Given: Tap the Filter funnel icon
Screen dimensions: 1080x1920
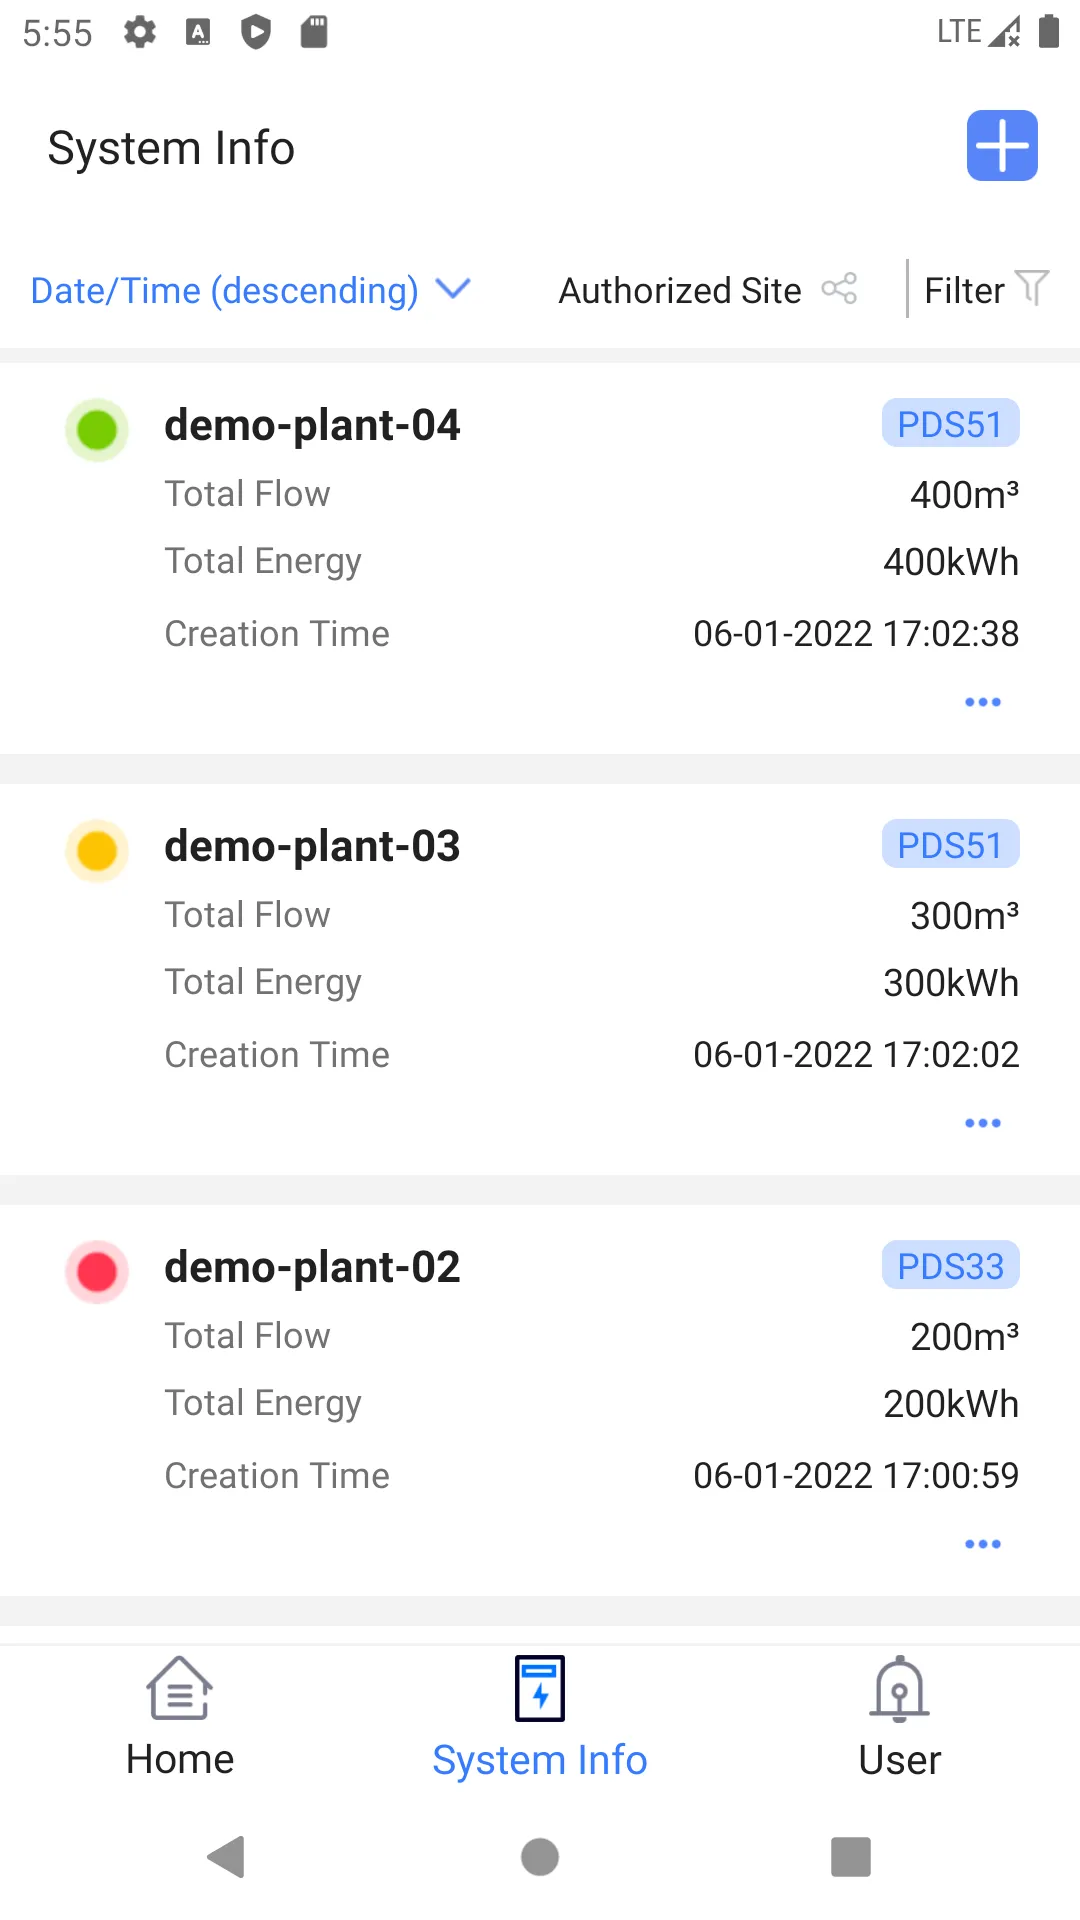Looking at the screenshot, I should [1032, 288].
